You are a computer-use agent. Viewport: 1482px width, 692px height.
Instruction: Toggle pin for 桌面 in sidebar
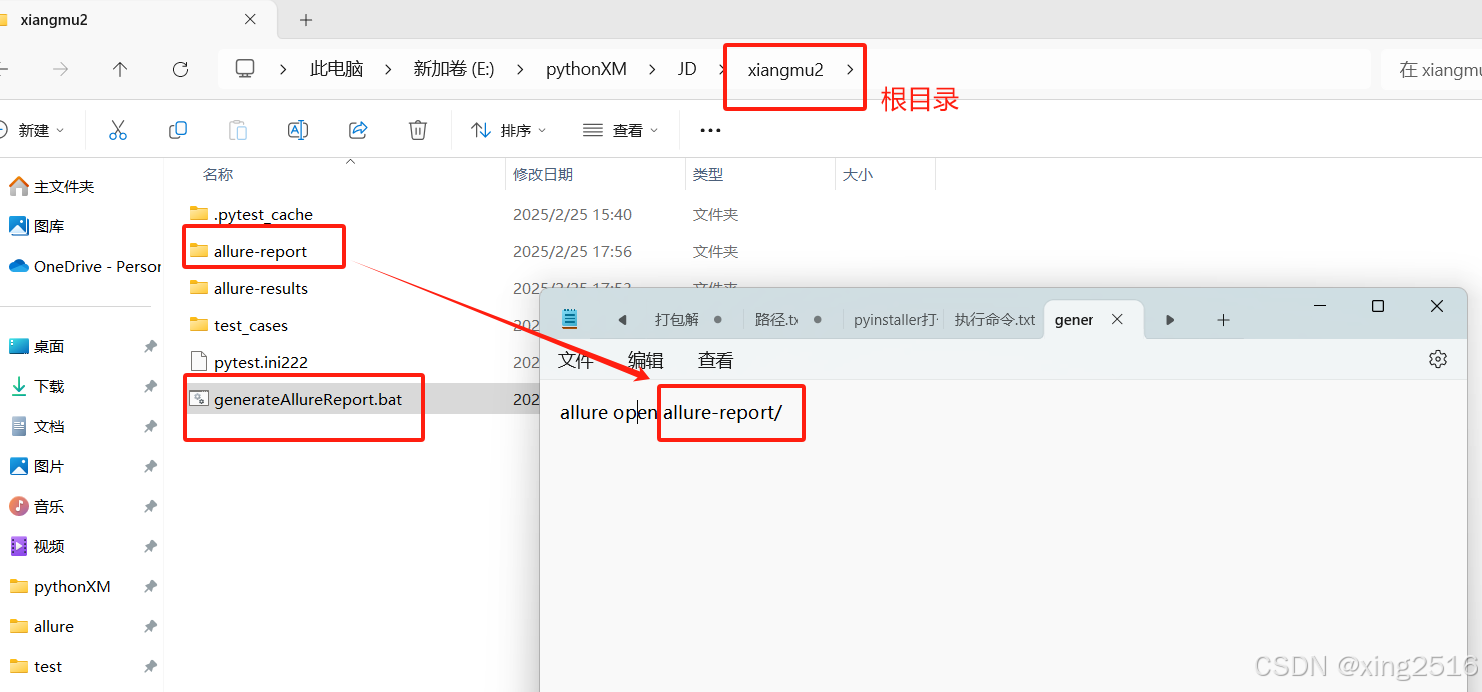pyautogui.click(x=150, y=346)
